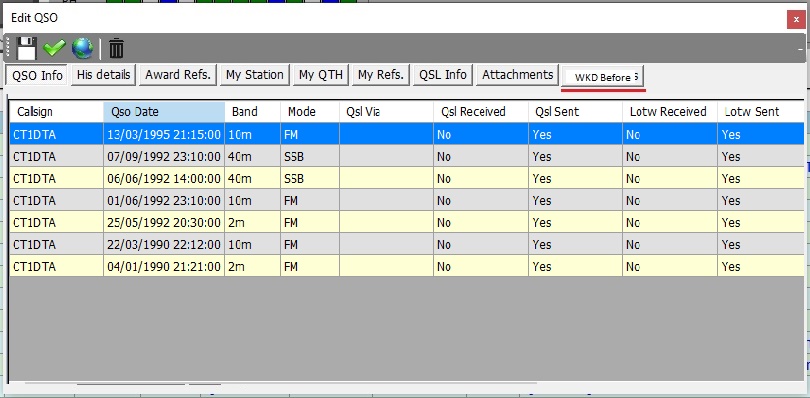Click the Qsl Via column header
Viewport: 810px width, 398px height.
click(x=386, y=112)
